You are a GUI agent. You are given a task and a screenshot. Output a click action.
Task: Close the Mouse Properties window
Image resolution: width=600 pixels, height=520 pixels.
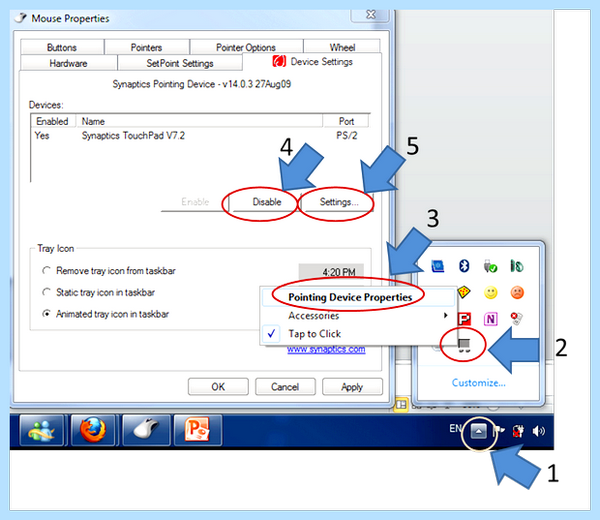[x=370, y=15]
